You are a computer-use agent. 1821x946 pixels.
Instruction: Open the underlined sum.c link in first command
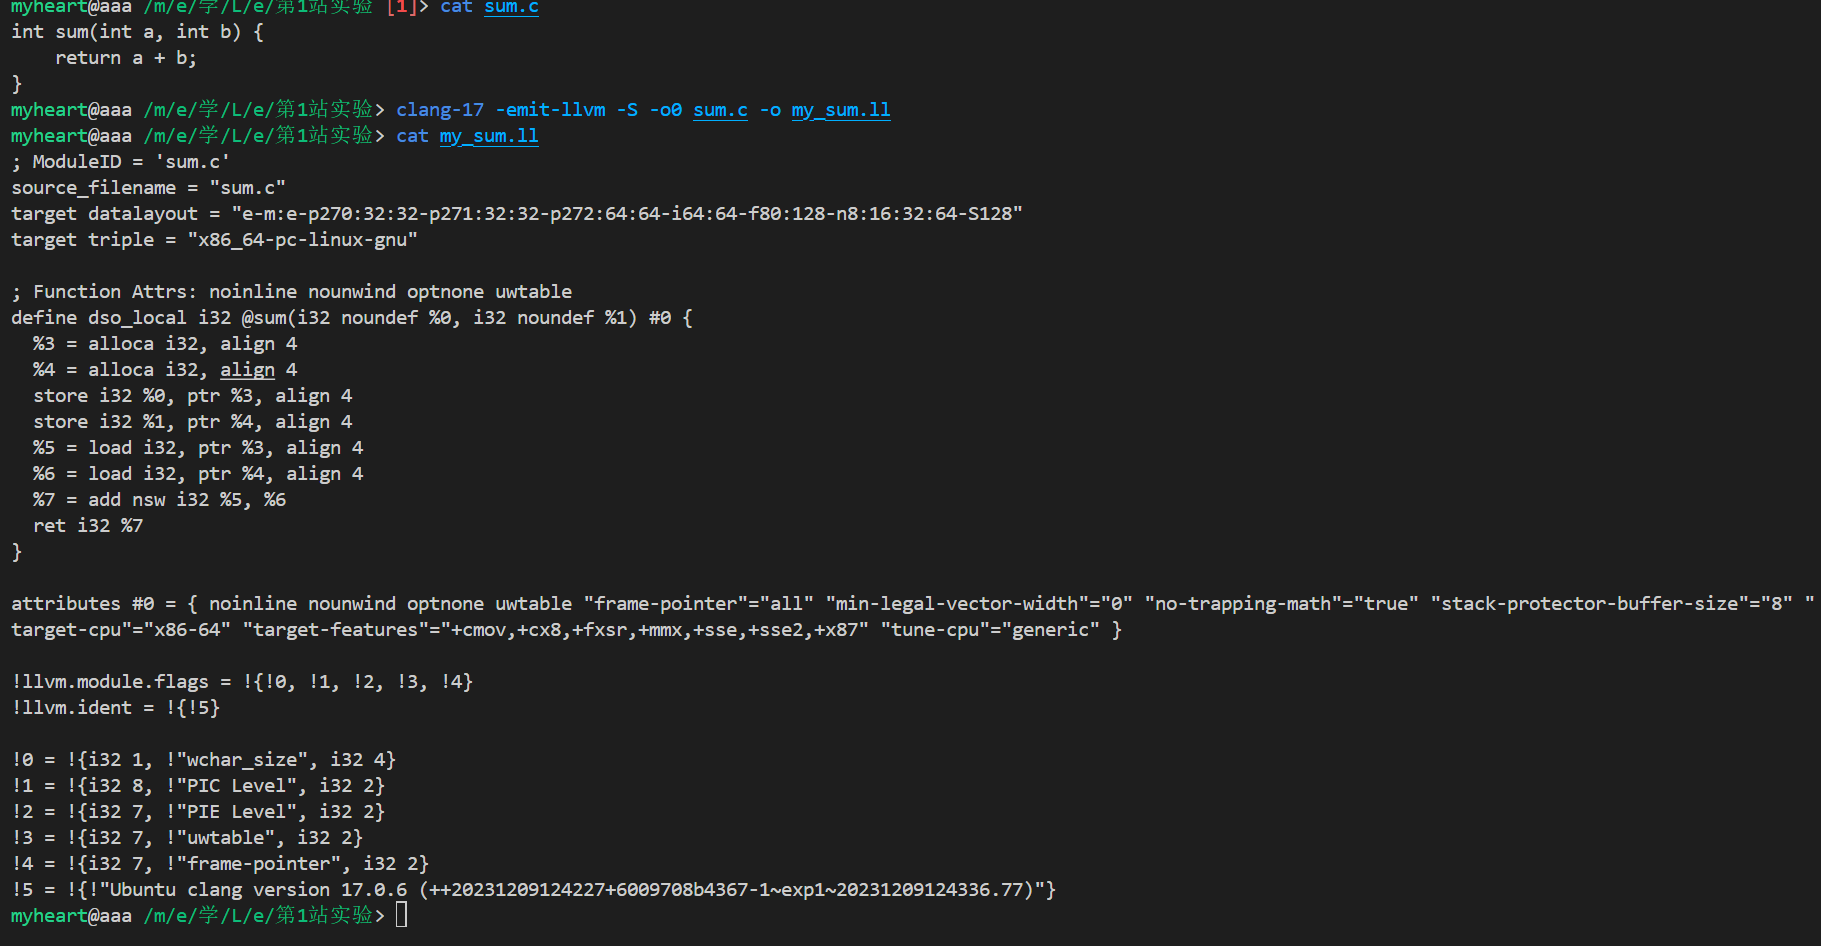(x=511, y=7)
